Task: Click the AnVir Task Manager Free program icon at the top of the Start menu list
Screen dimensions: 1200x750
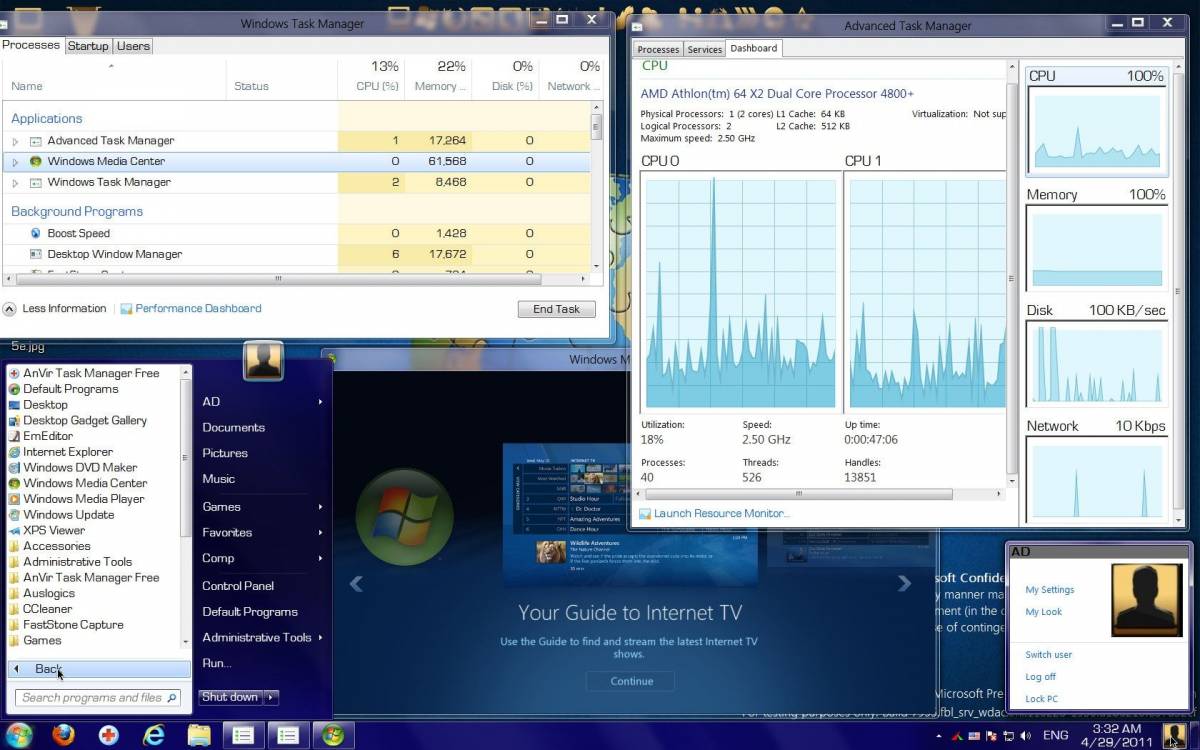Action: click(x=14, y=373)
